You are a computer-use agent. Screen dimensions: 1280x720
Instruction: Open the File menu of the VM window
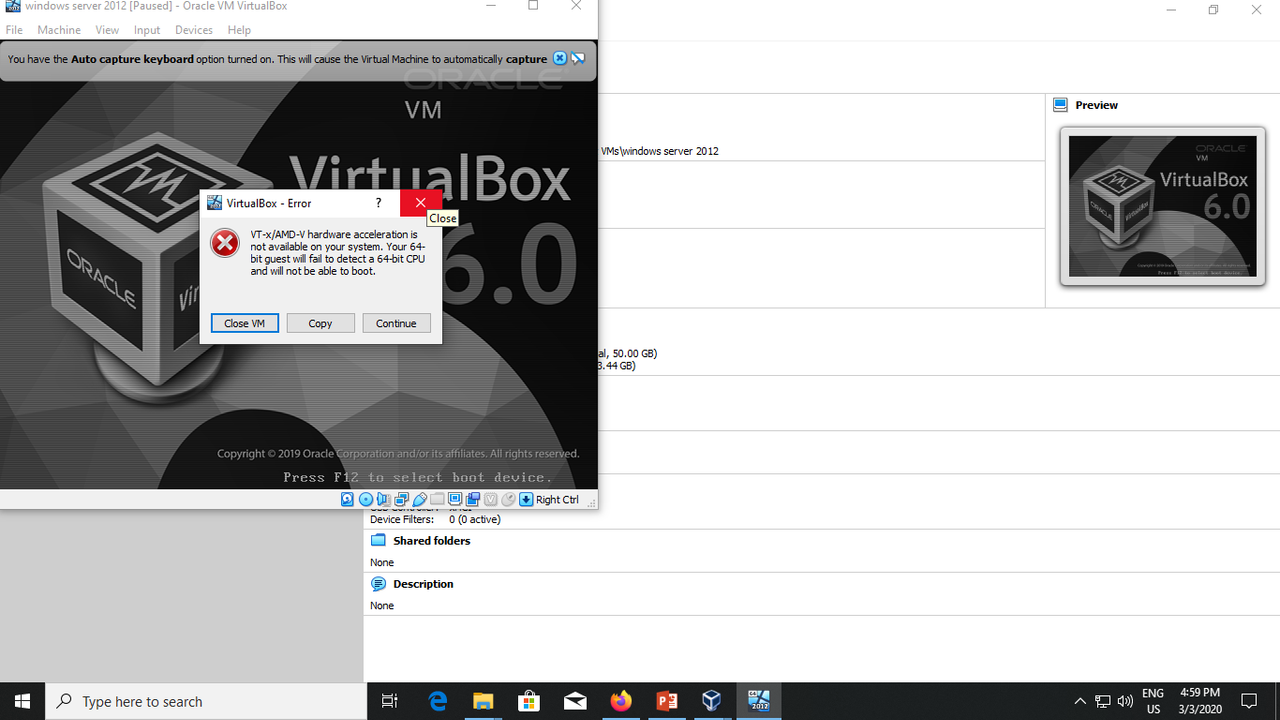pyautogui.click(x=14, y=30)
